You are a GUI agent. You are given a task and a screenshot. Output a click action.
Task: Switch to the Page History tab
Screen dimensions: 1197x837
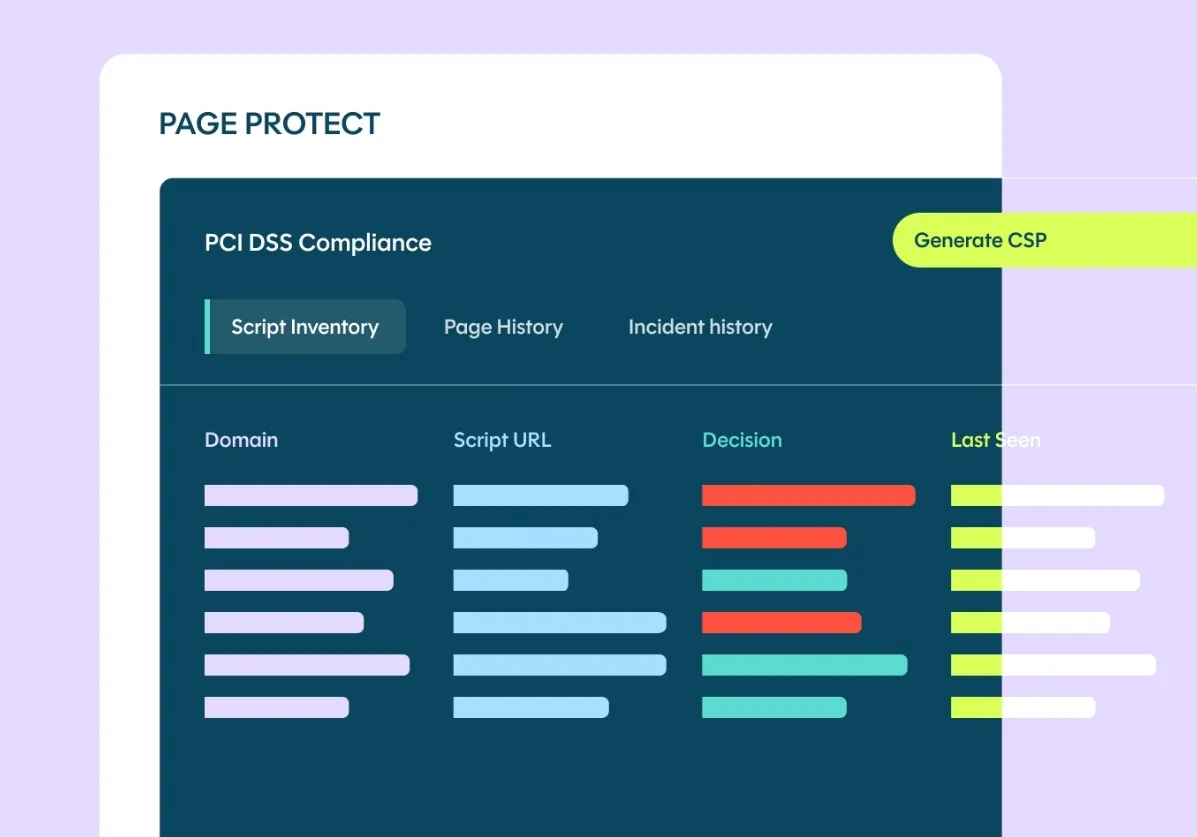coord(503,327)
